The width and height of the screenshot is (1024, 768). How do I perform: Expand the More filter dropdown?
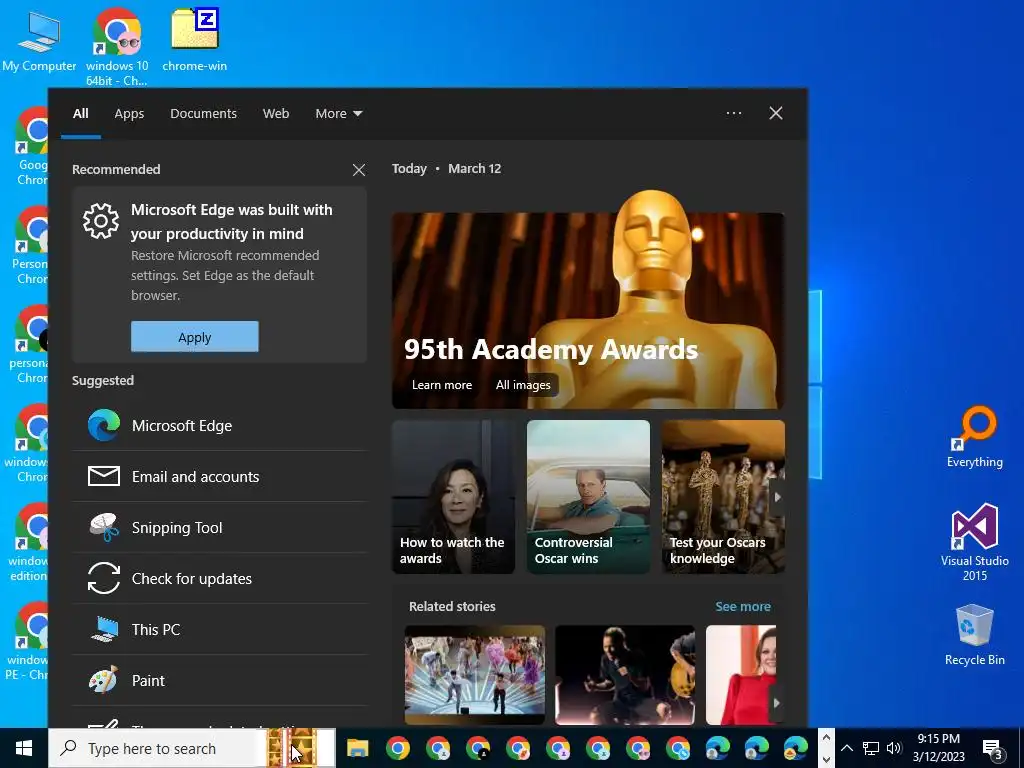pos(338,114)
